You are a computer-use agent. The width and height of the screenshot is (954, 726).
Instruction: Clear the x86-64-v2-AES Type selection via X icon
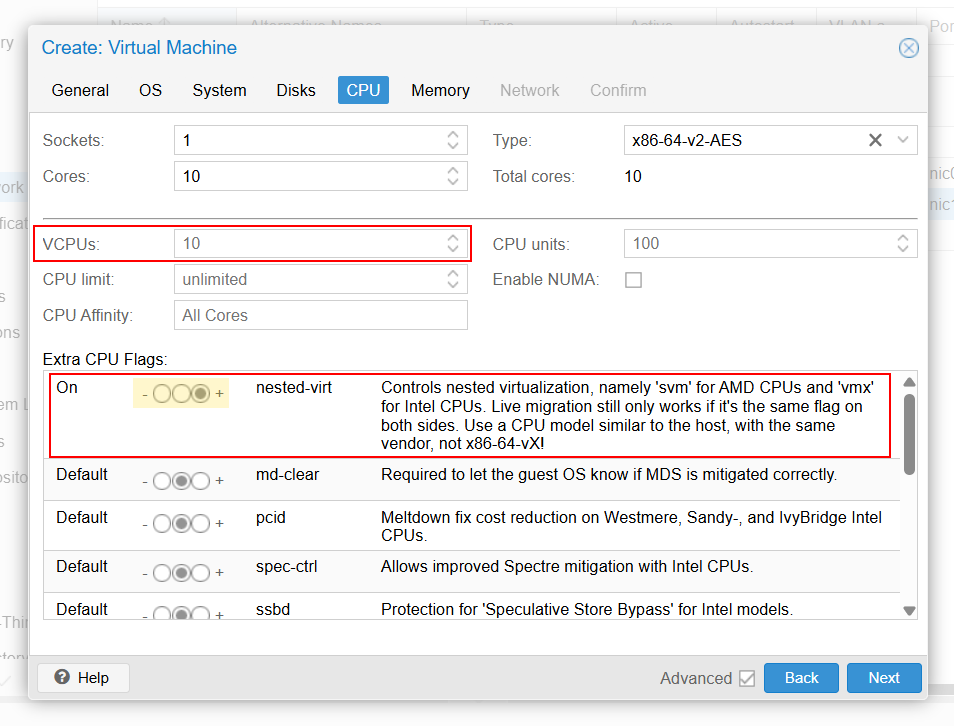pos(875,140)
